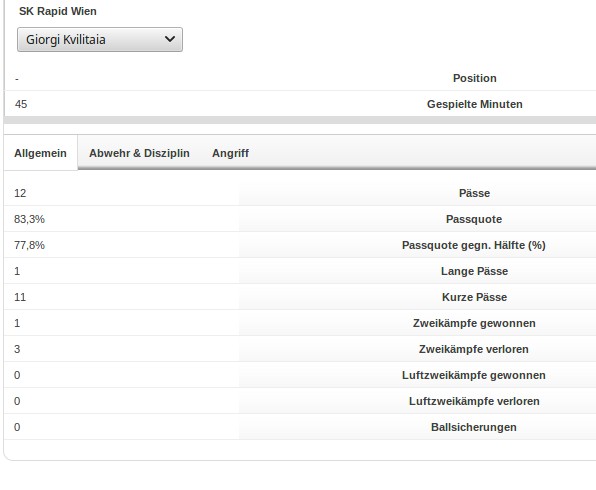596x490 pixels.
Task: Click the 83,3% pass rate value
Action: coord(29,219)
